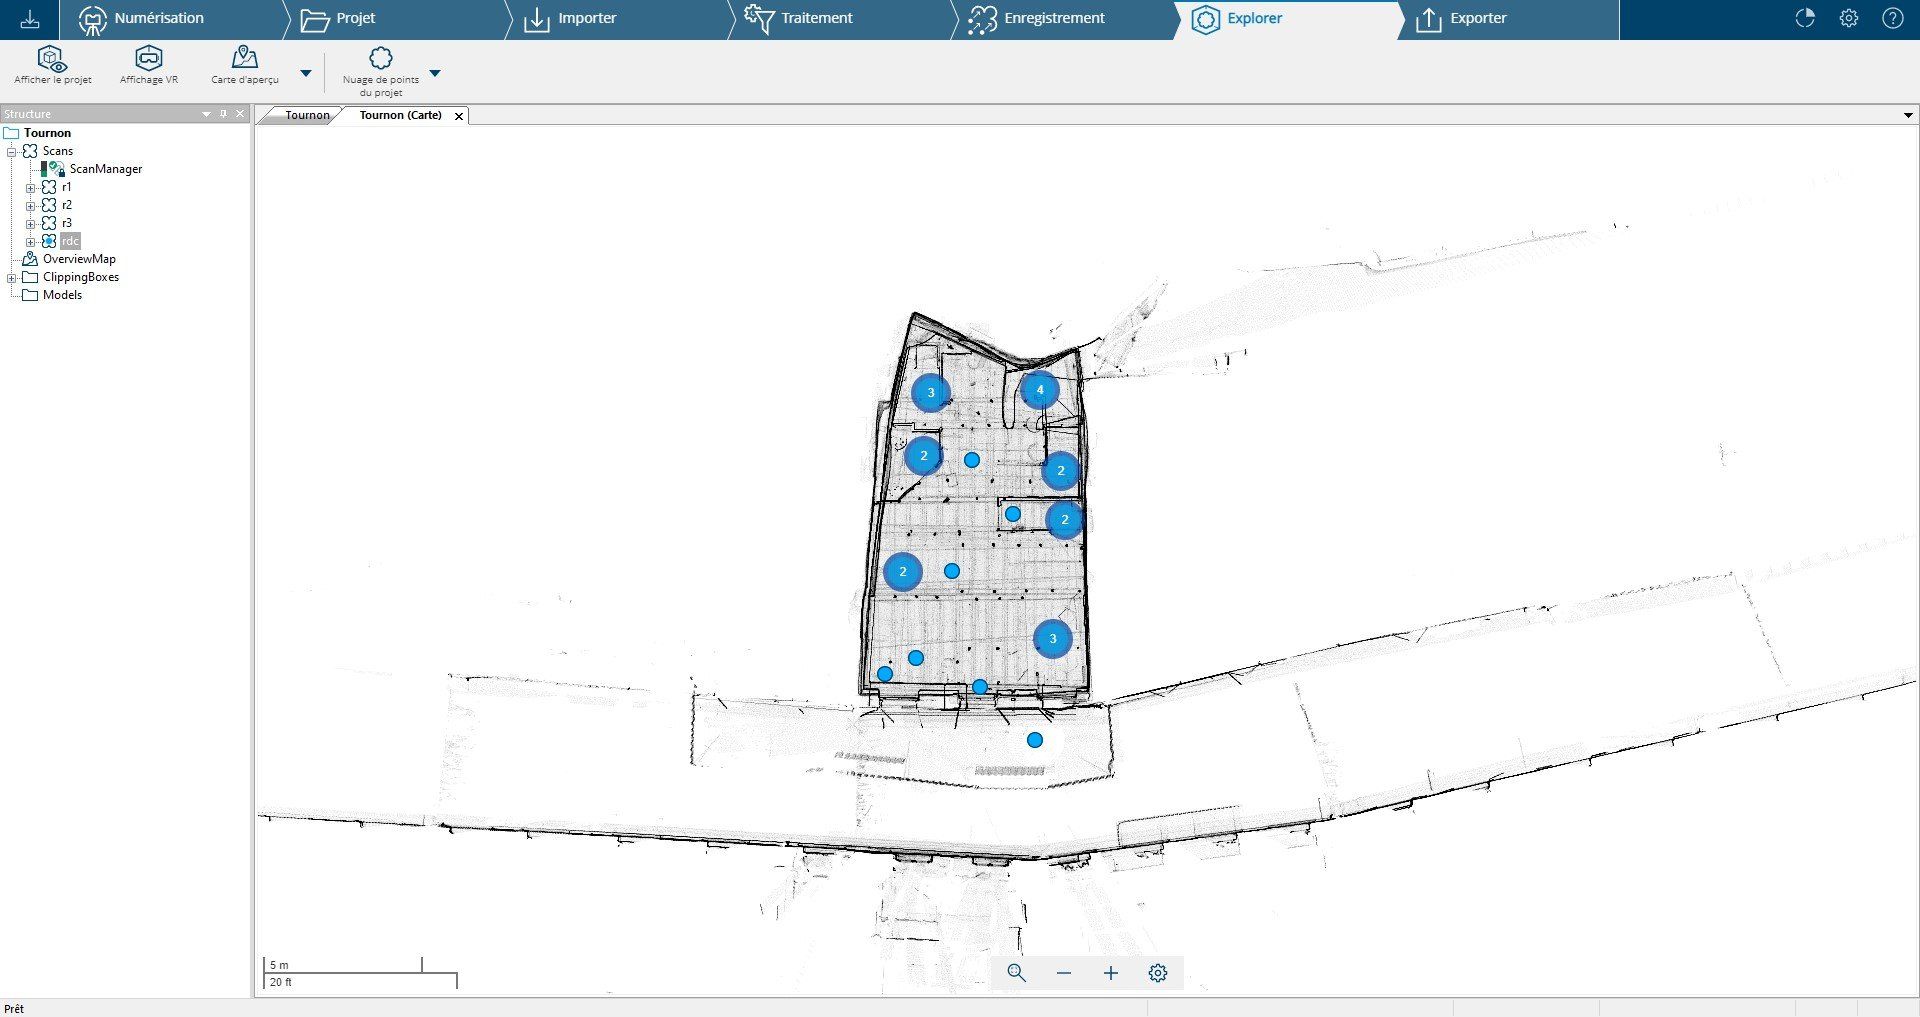Switch to the Traitement ribbon tab
Screen dimensions: 1920x1017
[816, 18]
